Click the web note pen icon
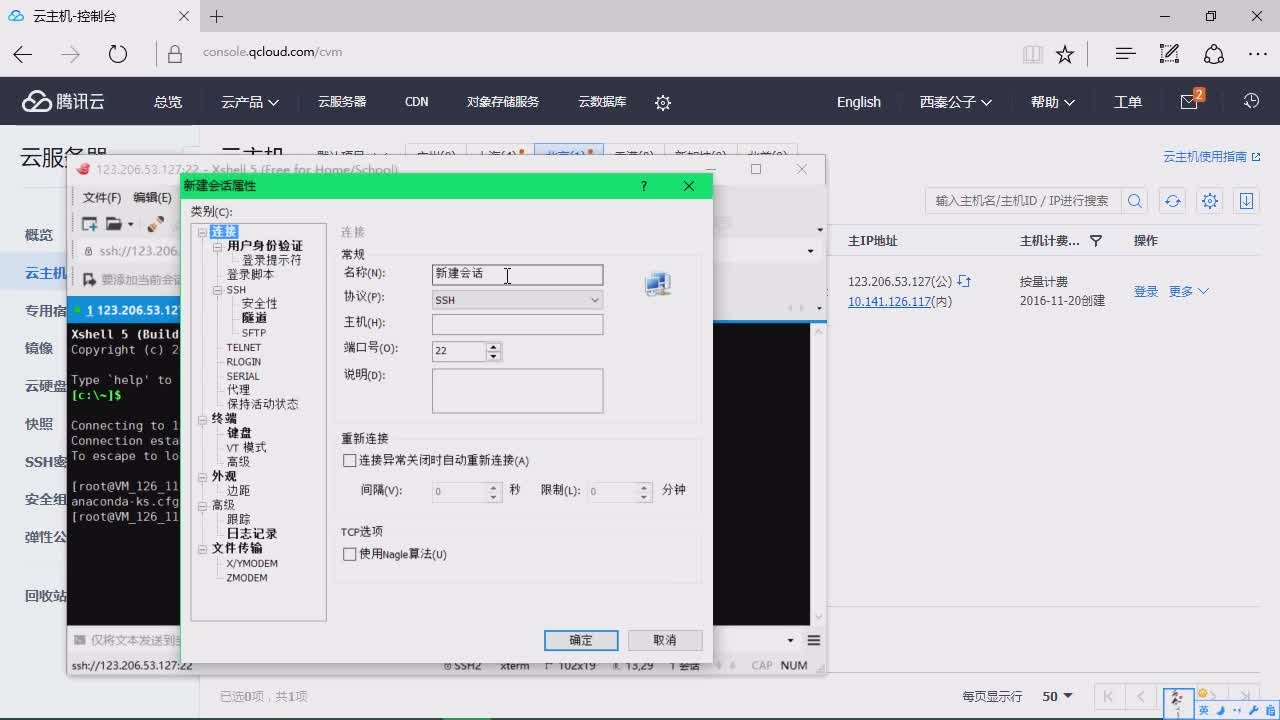Screen dimensions: 1280x720 (1169, 54)
